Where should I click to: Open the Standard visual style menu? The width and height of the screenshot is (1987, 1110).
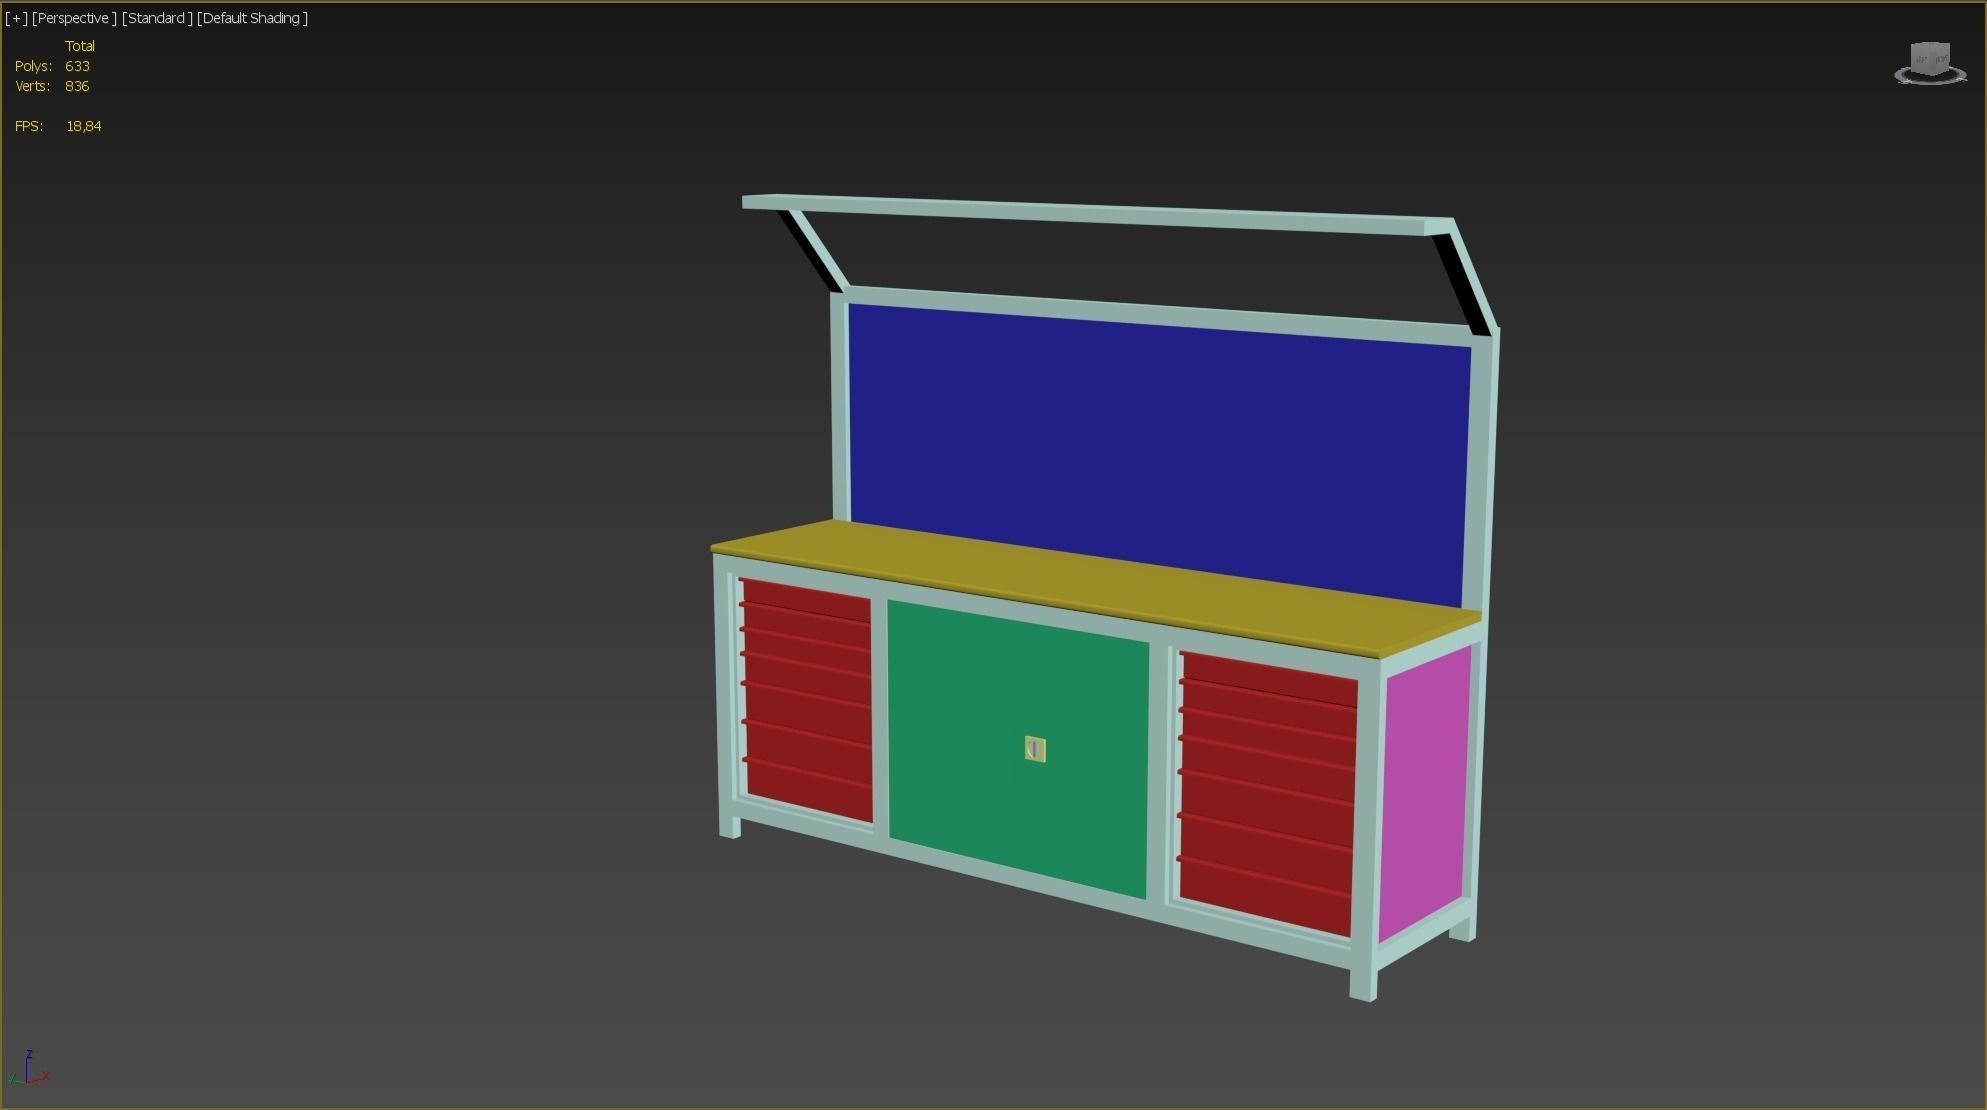[157, 18]
